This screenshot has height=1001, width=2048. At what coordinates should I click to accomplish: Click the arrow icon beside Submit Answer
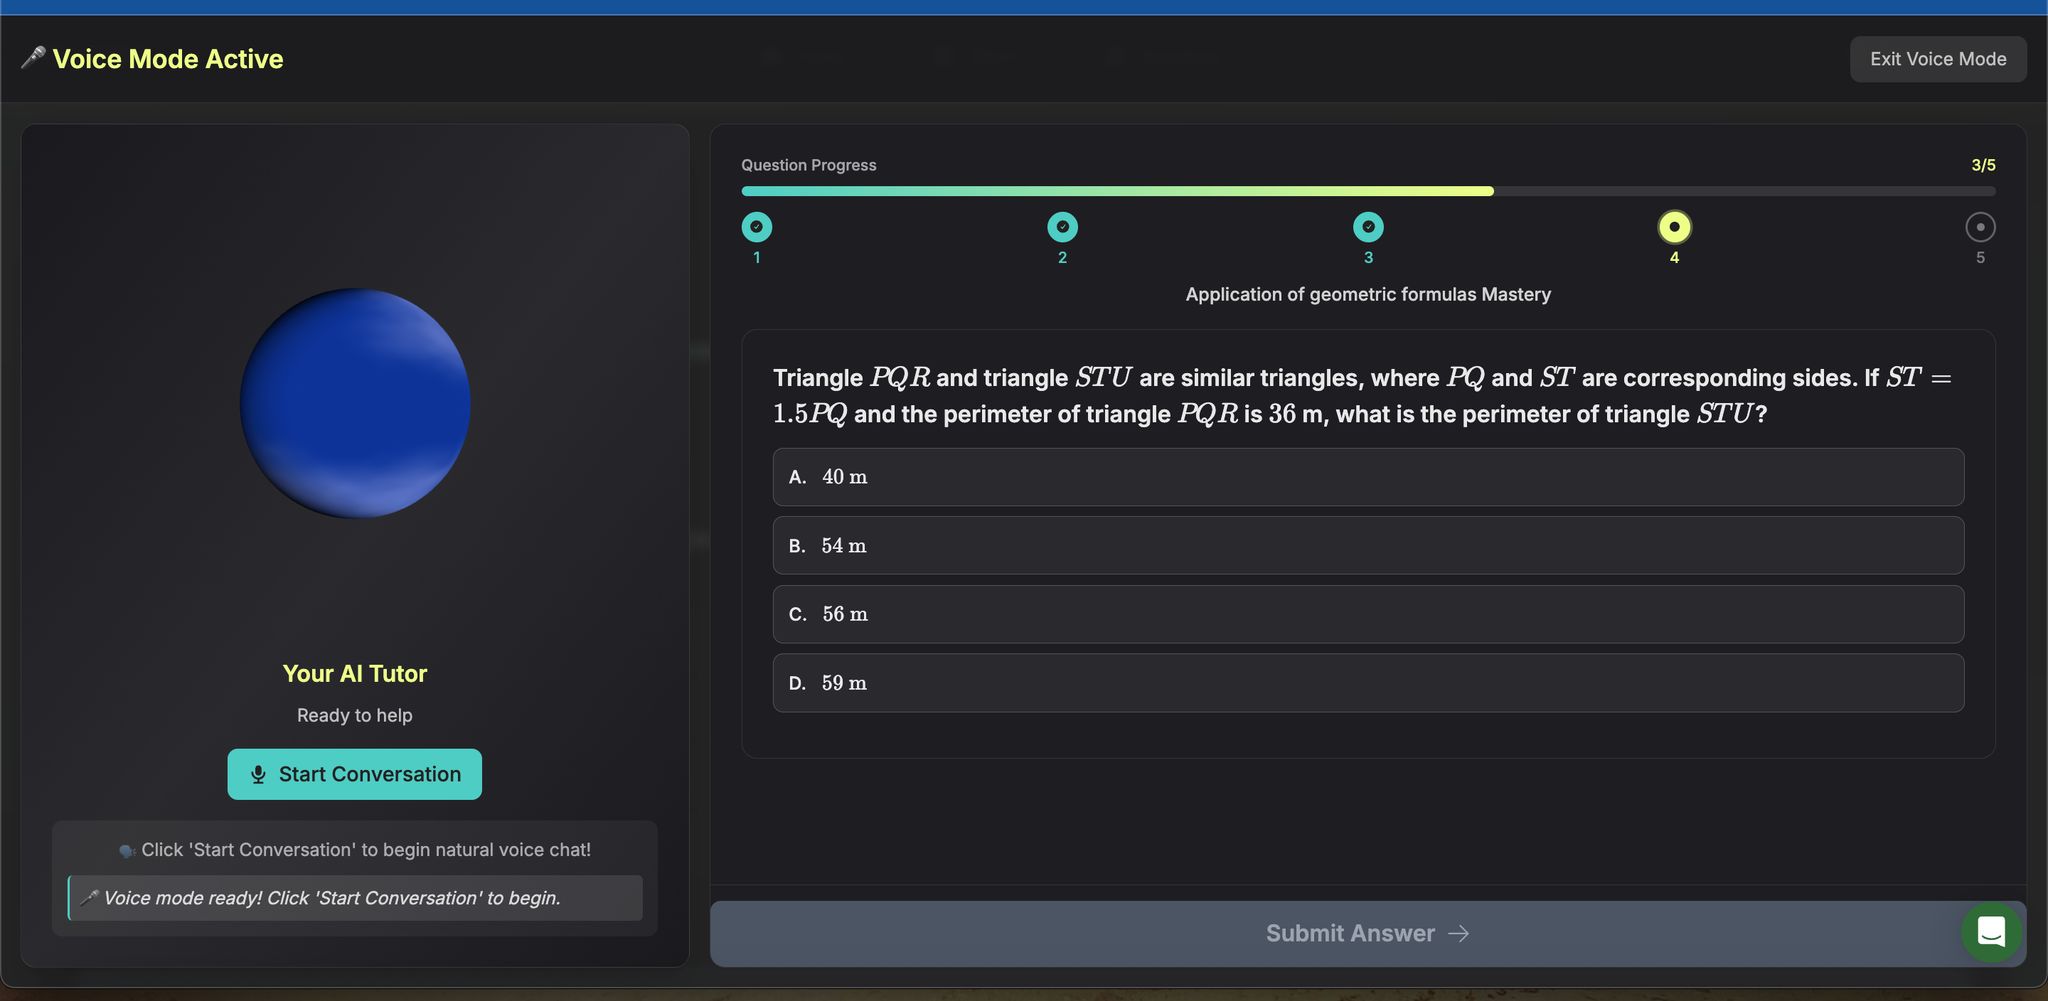[x=1459, y=933]
